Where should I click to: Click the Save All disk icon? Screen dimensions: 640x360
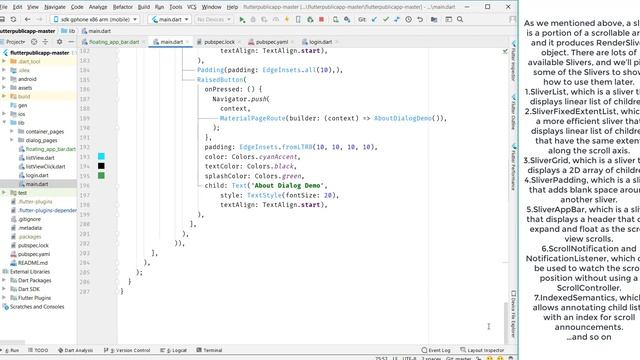2,20
